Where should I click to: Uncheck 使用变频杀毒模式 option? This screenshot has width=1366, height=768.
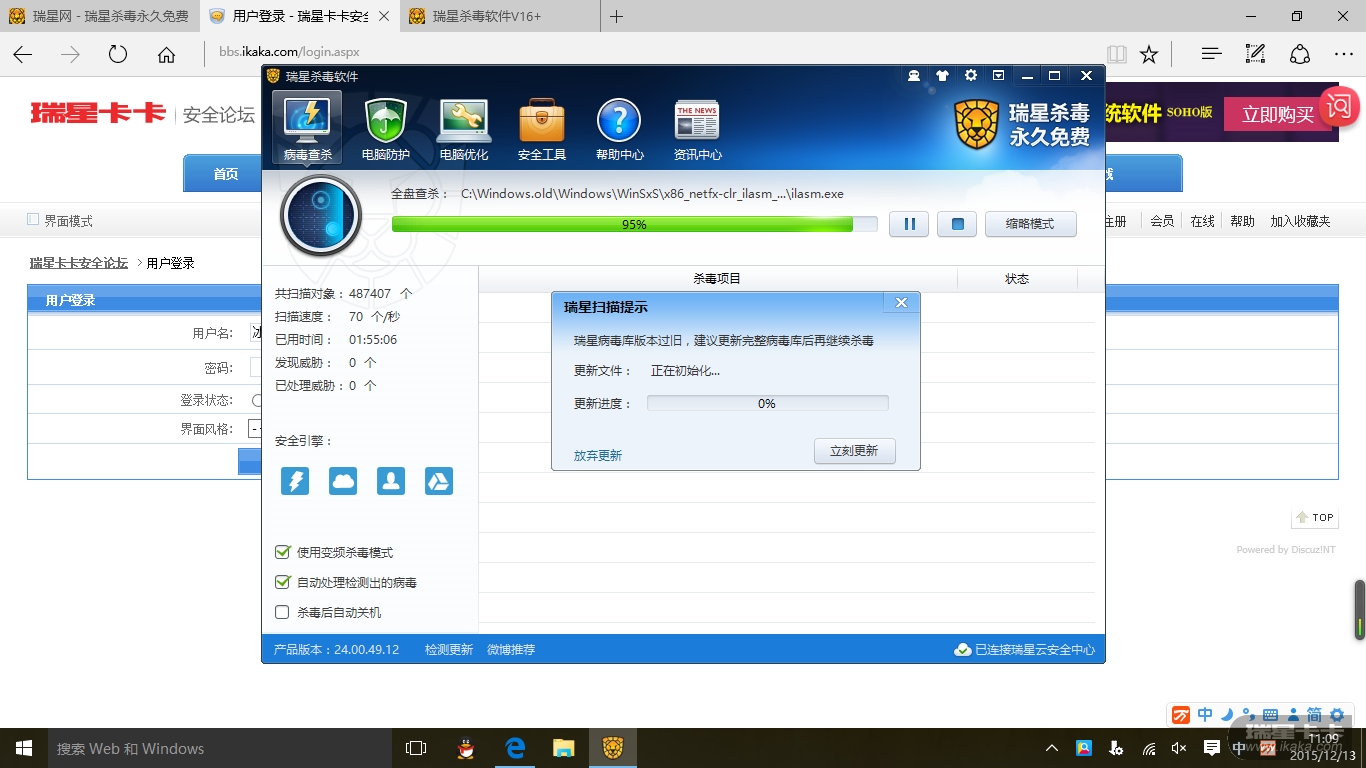(282, 552)
